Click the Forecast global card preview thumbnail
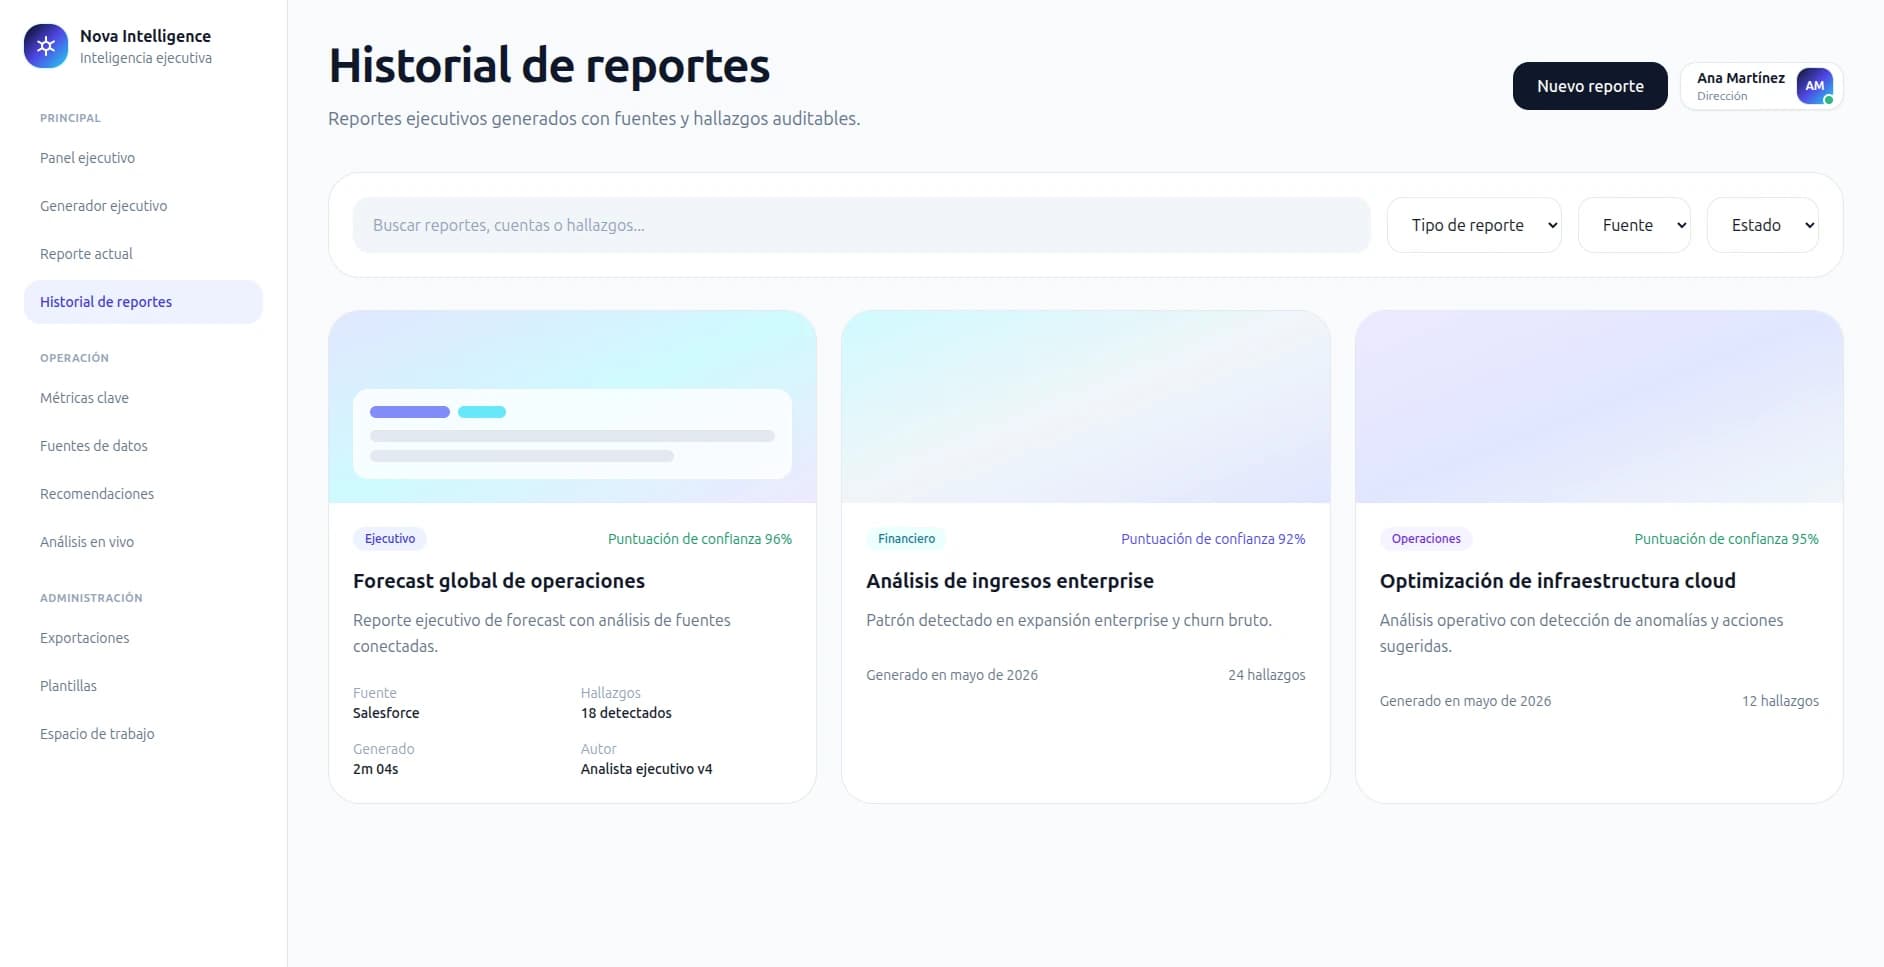Image resolution: width=1884 pixels, height=967 pixels. click(x=572, y=407)
